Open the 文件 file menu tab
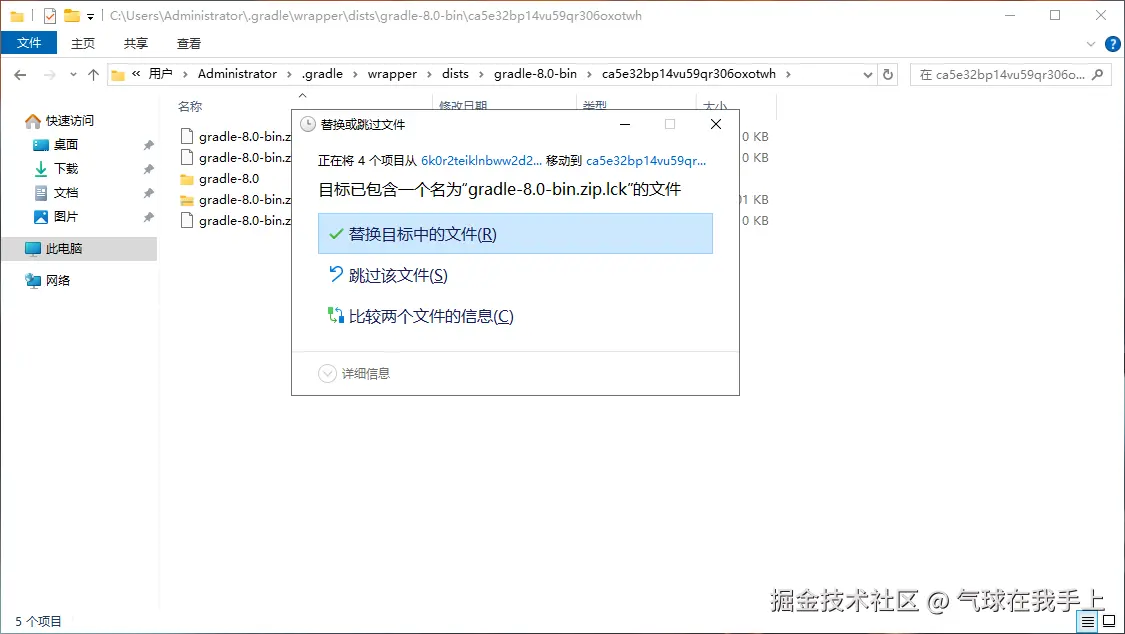This screenshot has height=634, width=1125. [29, 43]
